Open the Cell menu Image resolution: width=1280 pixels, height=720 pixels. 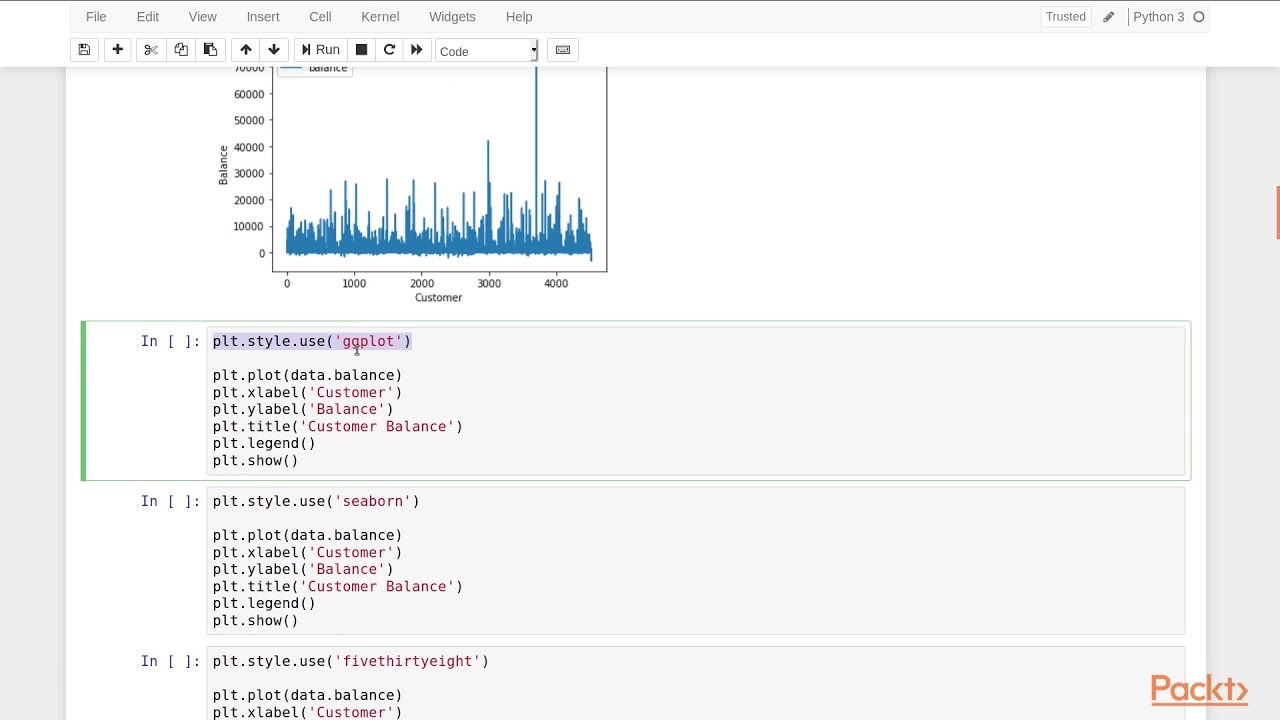point(320,17)
